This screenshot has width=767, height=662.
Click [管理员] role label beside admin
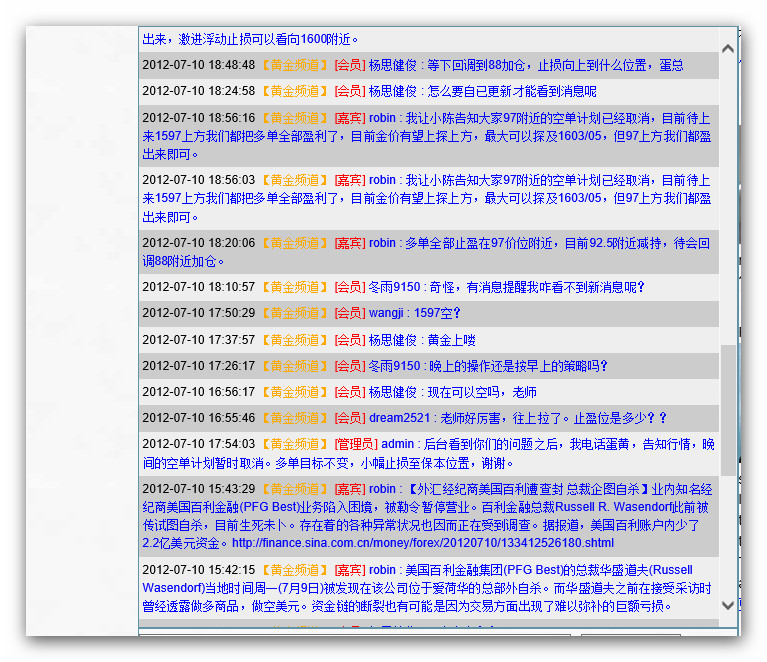355,444
